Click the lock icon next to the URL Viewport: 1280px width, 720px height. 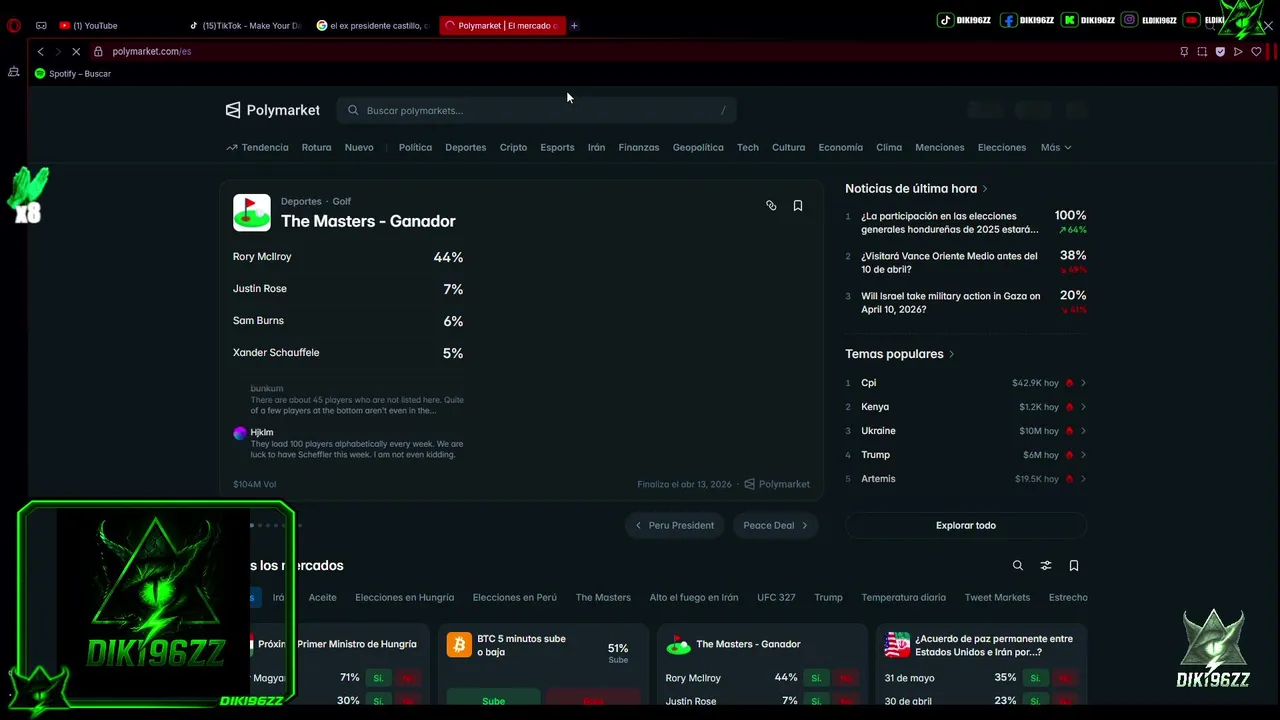tap(98, 51)
